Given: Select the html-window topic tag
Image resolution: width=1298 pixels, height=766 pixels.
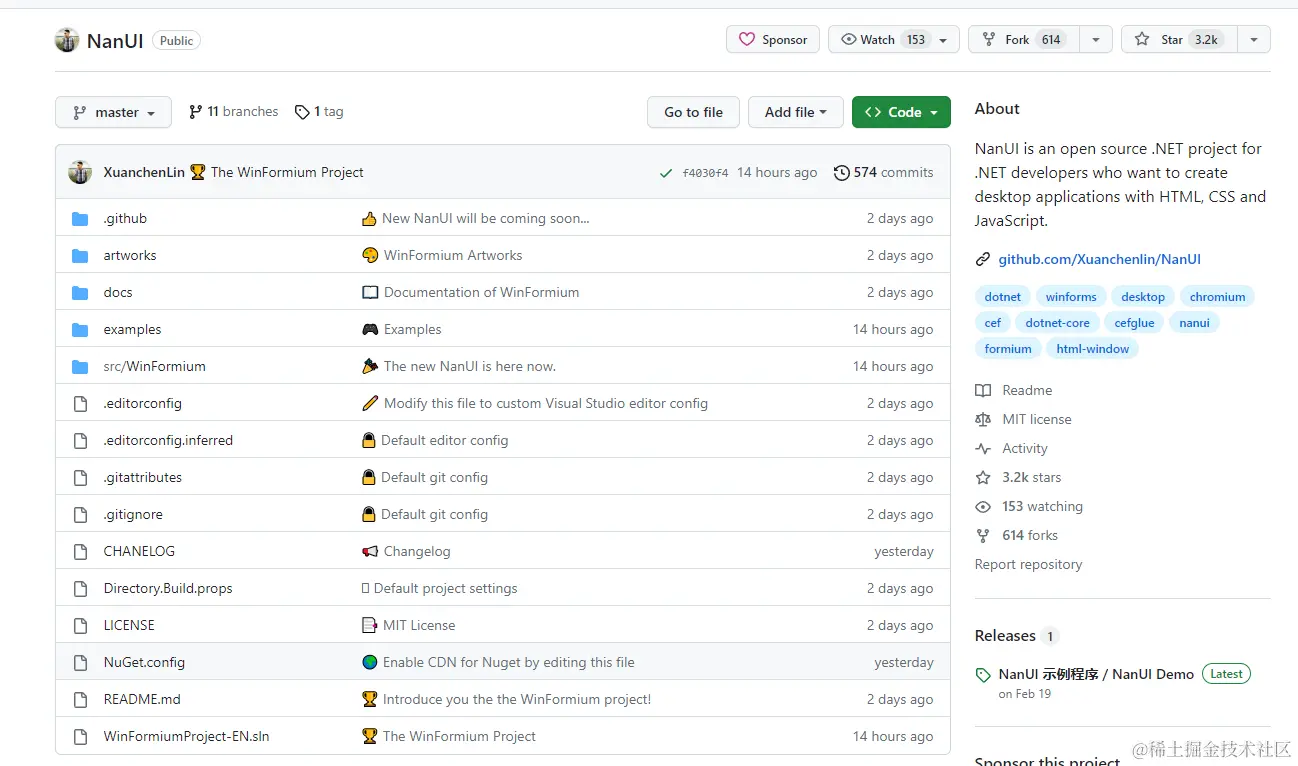Looking at the screenshot, I should click(x=1092, y=349).
